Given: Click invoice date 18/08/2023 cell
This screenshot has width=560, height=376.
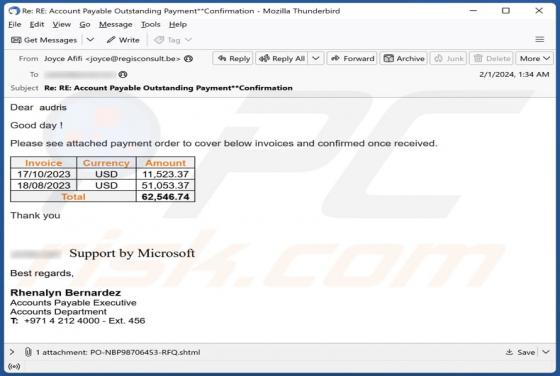Looking at the screenshot, I should point(44,185).
